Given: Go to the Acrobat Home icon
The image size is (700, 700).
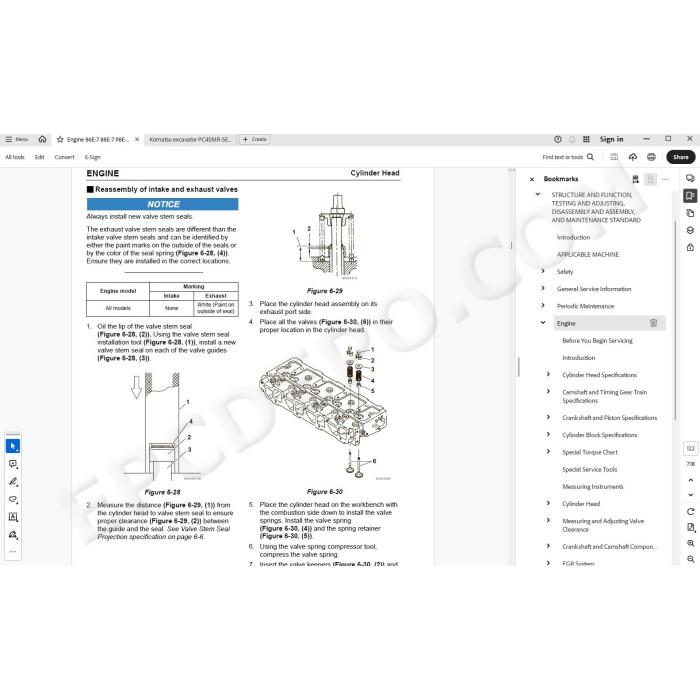Looking at the screenshot, I should [42, 139].
